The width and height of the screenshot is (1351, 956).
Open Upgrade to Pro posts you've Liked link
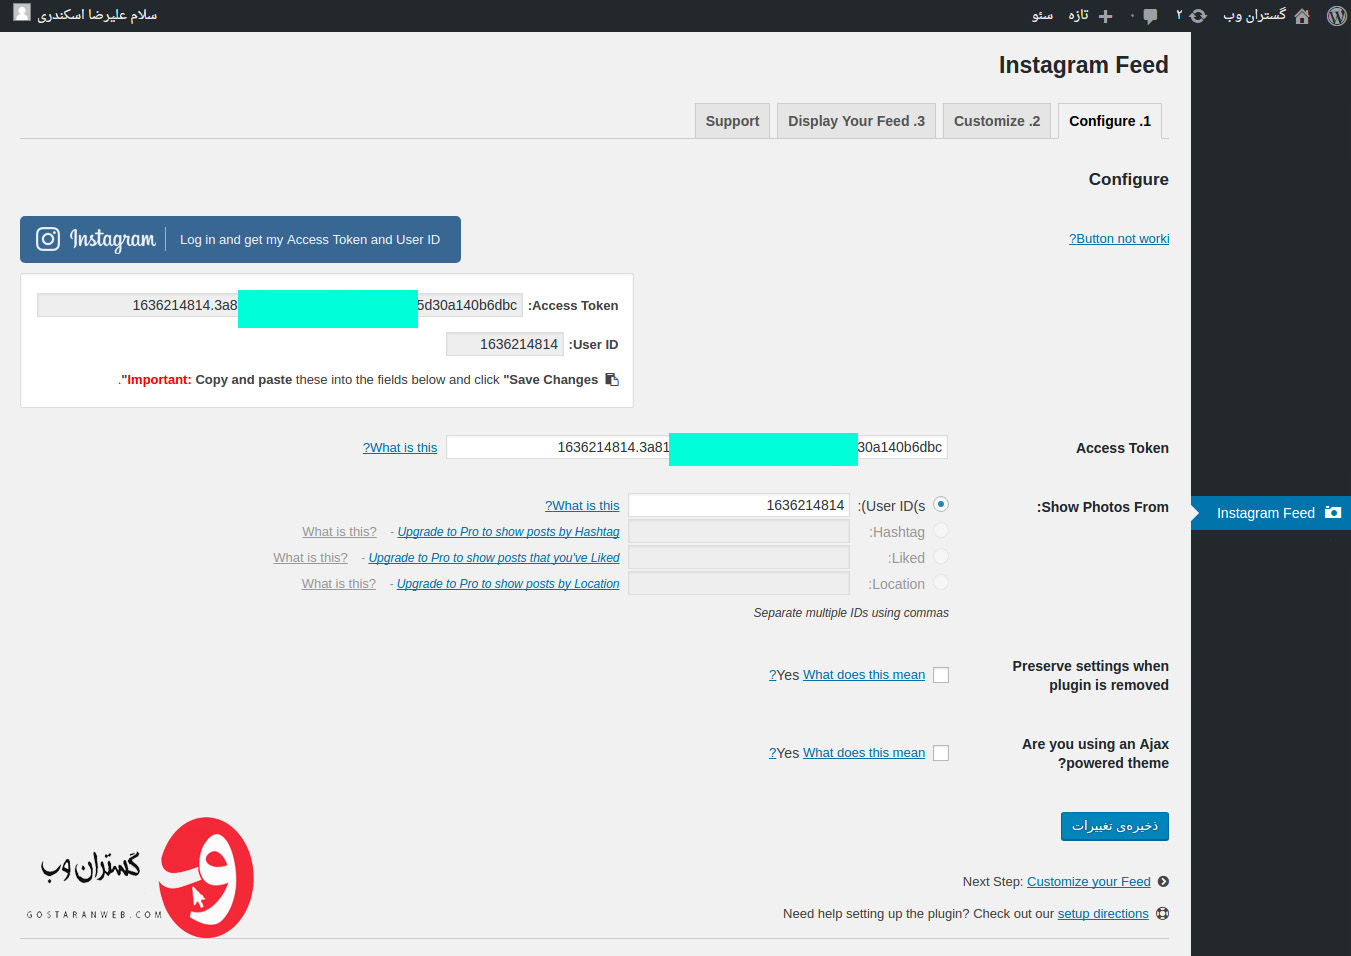(x=494, y=558)
